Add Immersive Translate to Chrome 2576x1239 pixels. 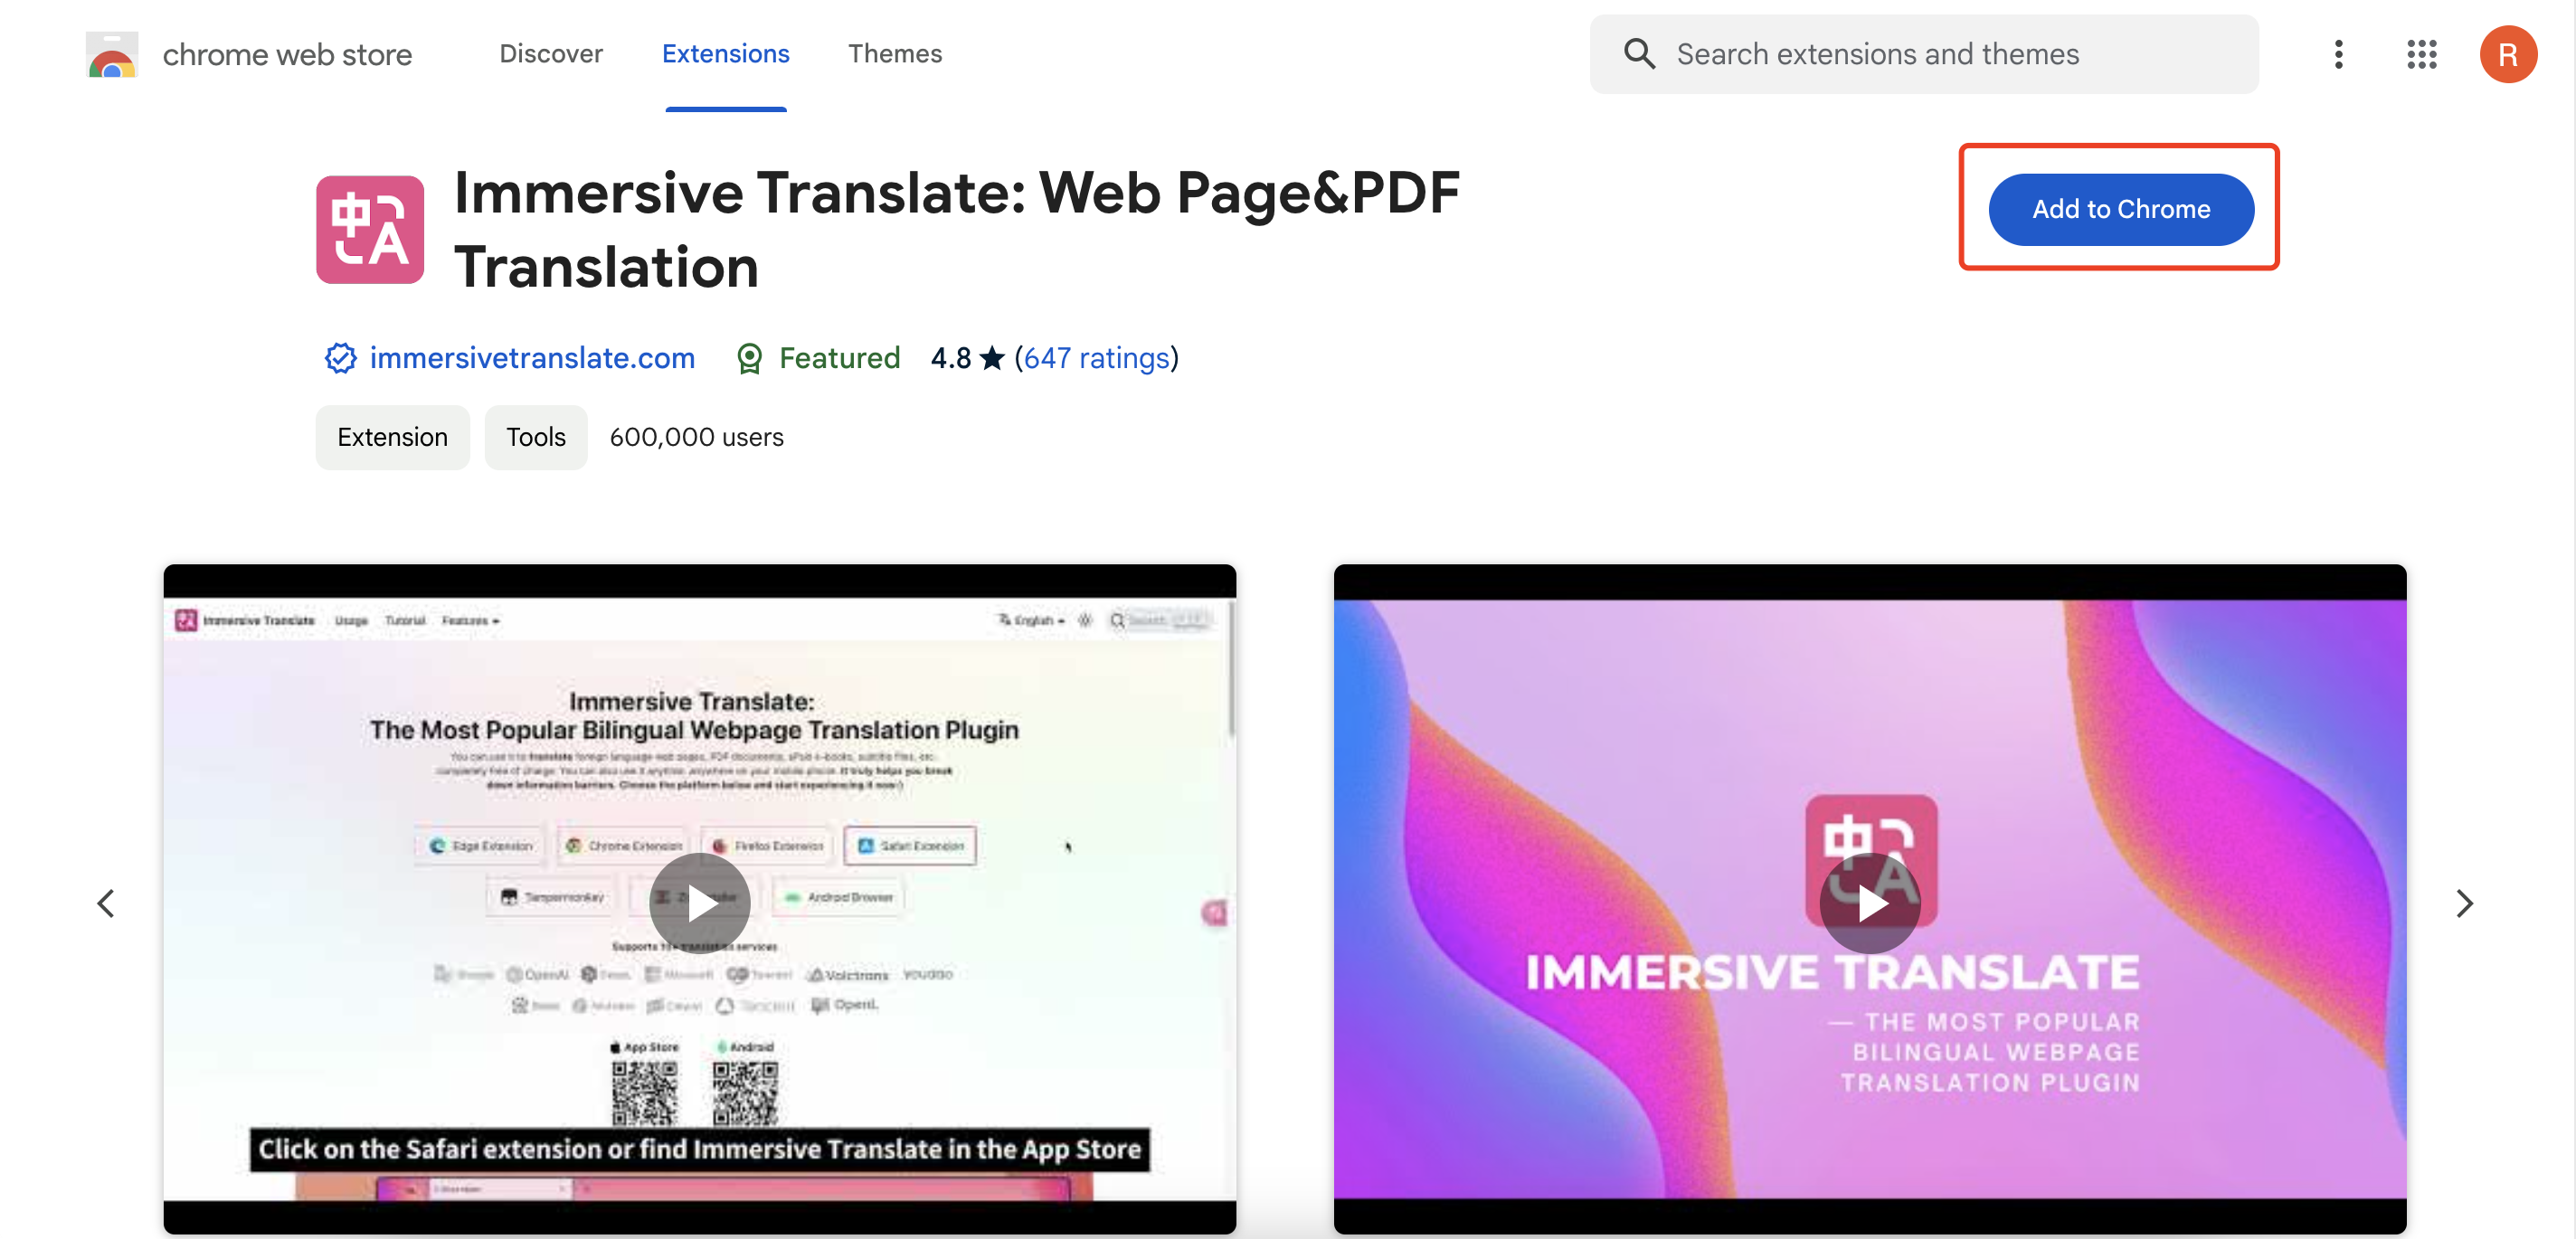pyautogui.click(x=2119, y=209)
